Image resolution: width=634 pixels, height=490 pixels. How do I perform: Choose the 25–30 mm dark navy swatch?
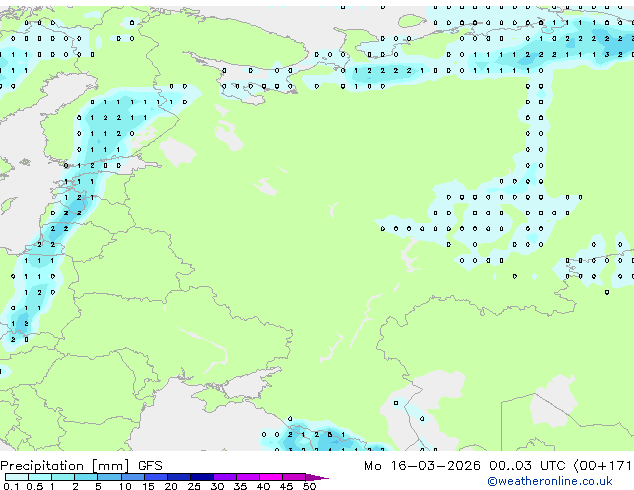[201, 477]
